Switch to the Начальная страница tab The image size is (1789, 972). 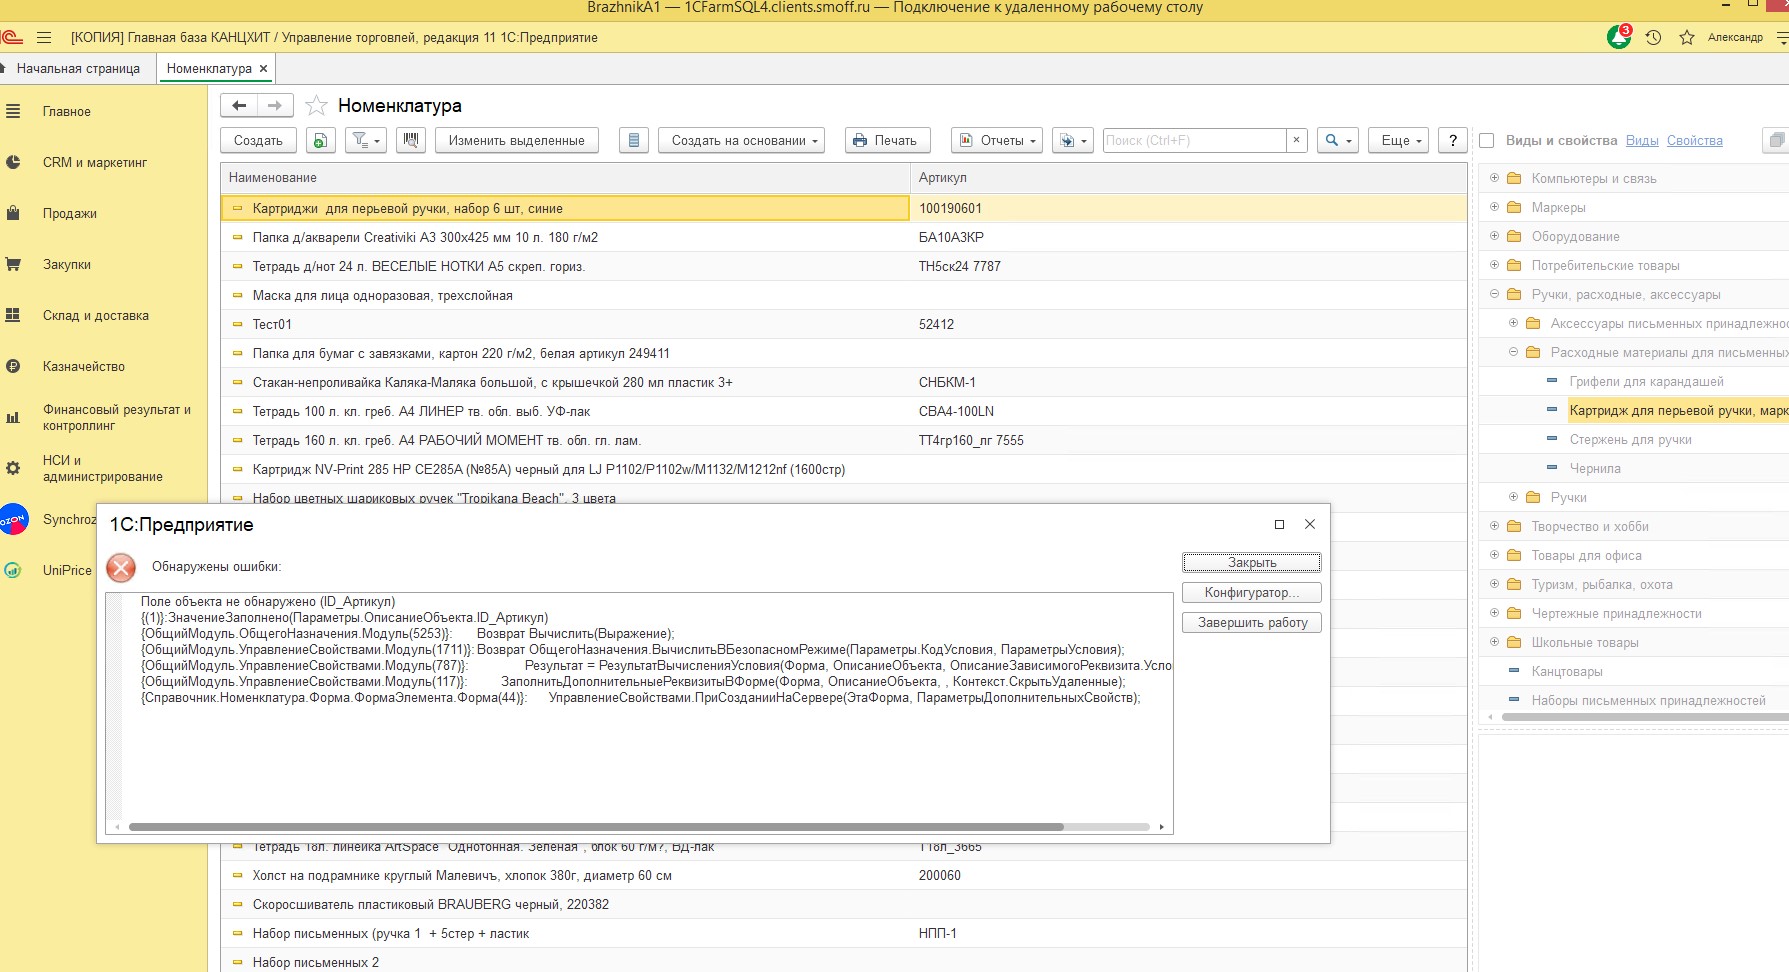78,68
